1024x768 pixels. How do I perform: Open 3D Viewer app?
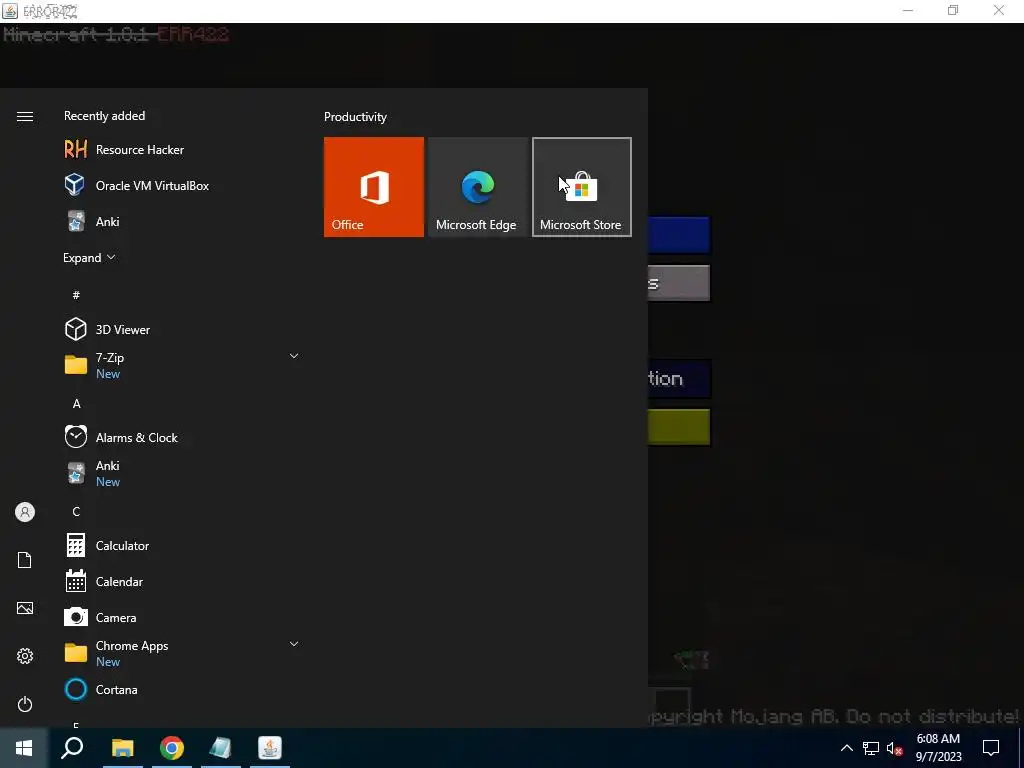click(x=180, y=330)
